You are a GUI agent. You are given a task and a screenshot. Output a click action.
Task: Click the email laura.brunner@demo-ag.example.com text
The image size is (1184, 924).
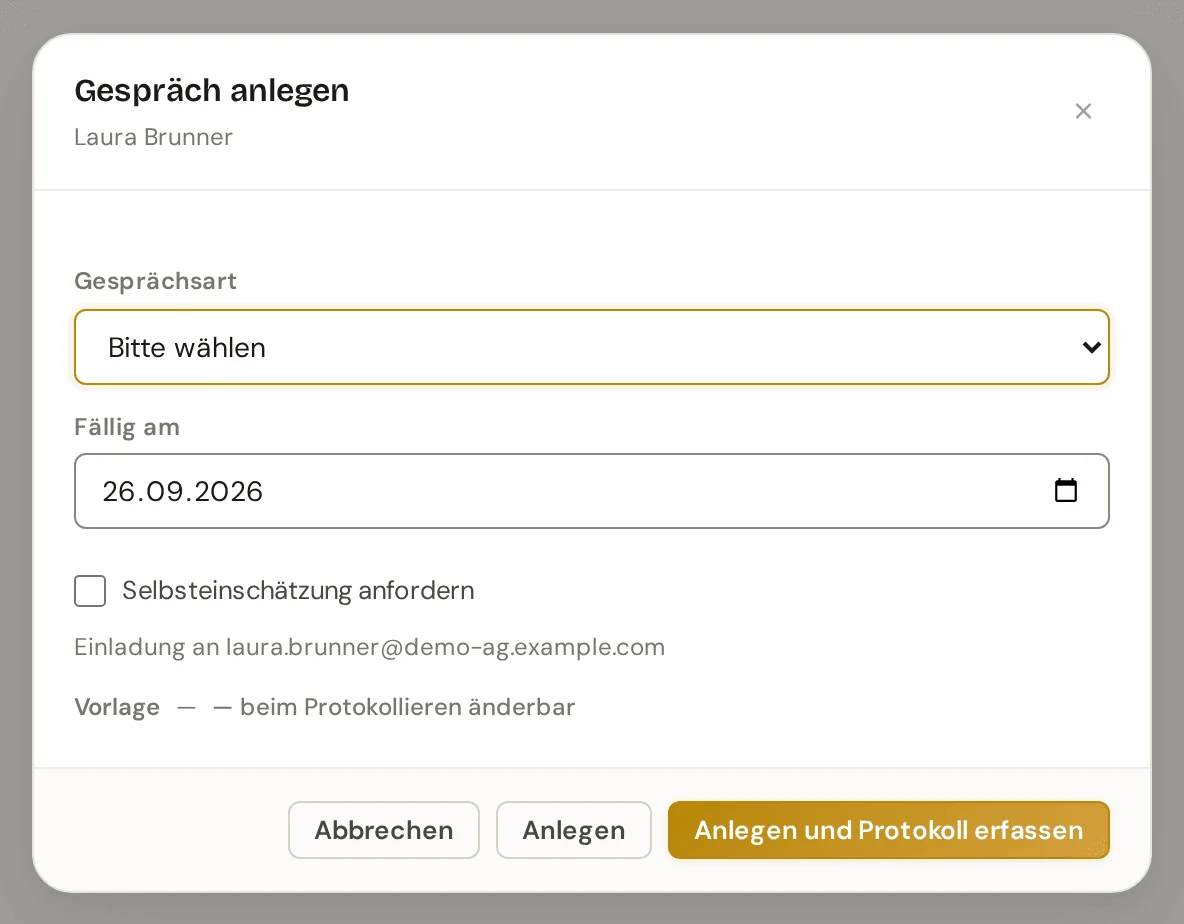click(446, 647)
